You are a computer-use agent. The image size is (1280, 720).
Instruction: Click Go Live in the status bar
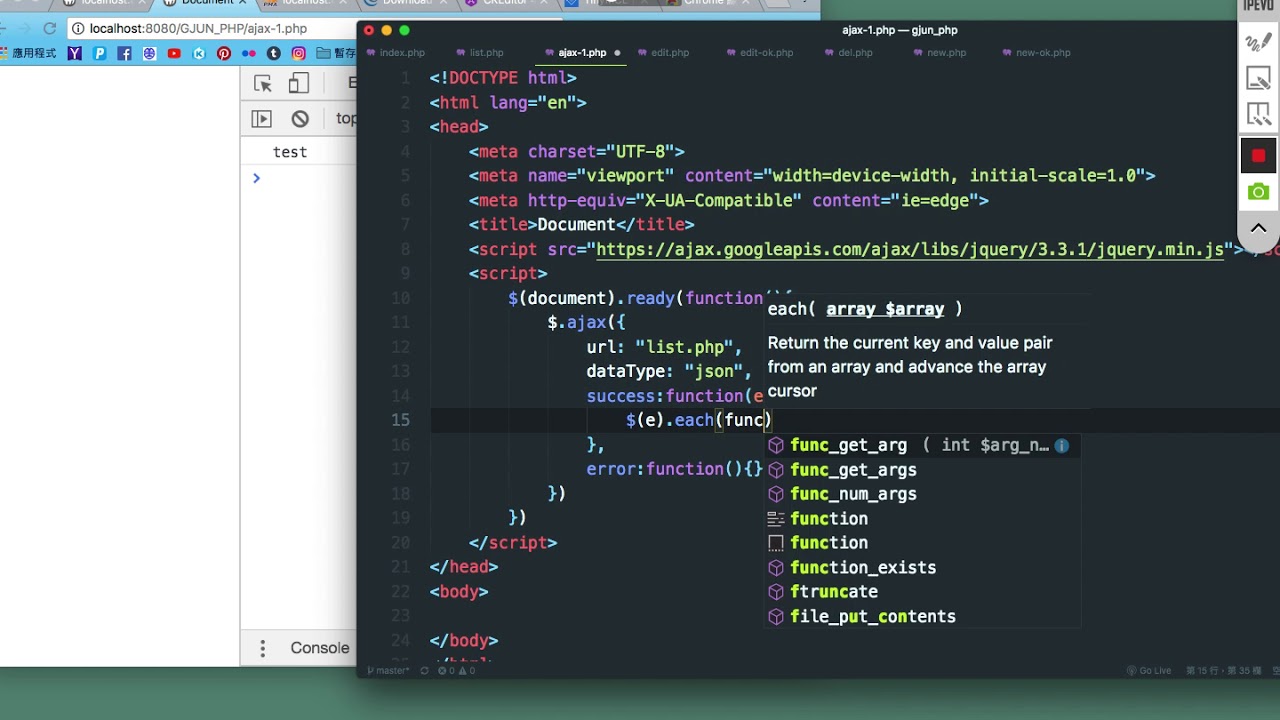[1148, 671]
